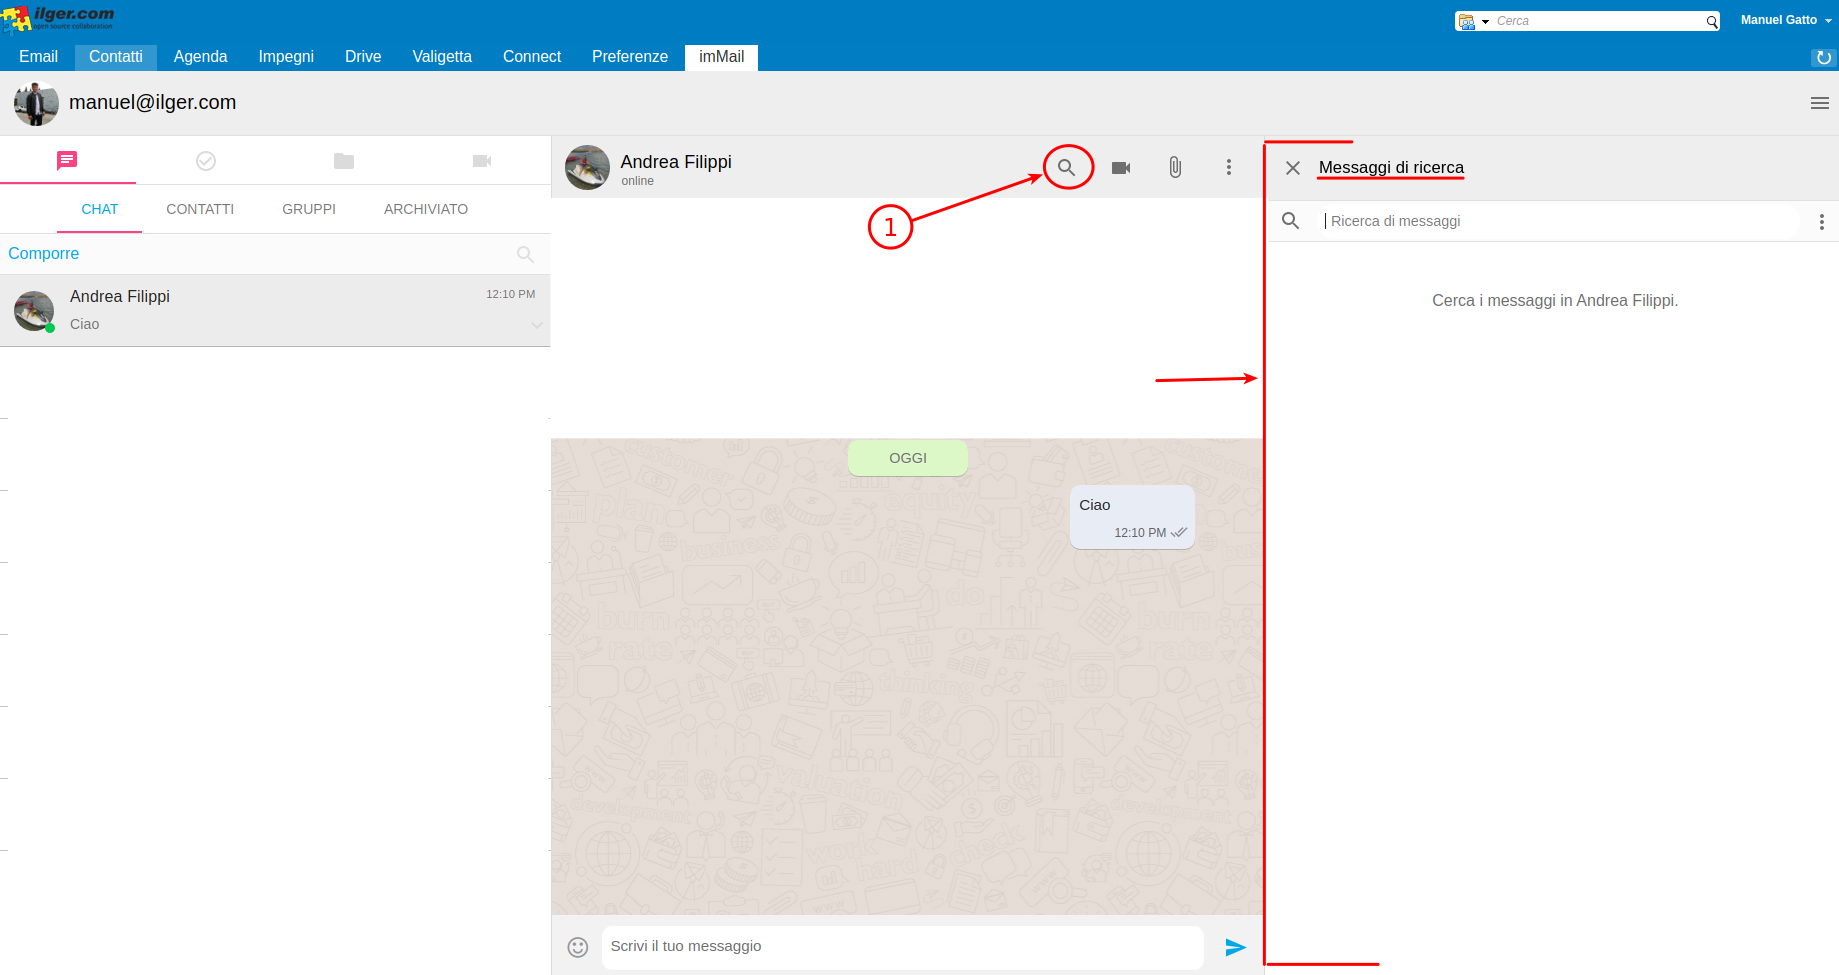Click the OGGI date label
Image resolution: width=1839 pixels, height=975 pixels.
pos(908,458)
